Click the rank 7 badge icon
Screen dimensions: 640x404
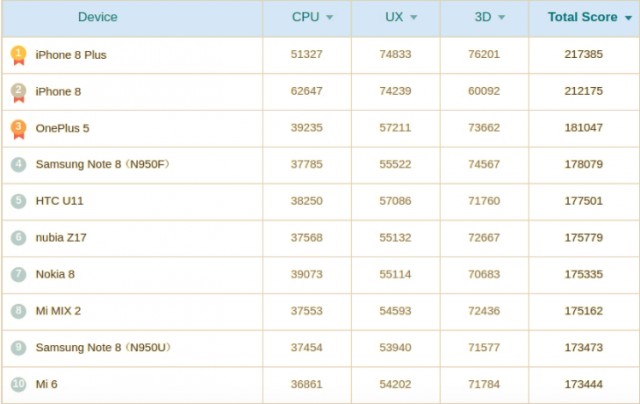pos(18,275)
